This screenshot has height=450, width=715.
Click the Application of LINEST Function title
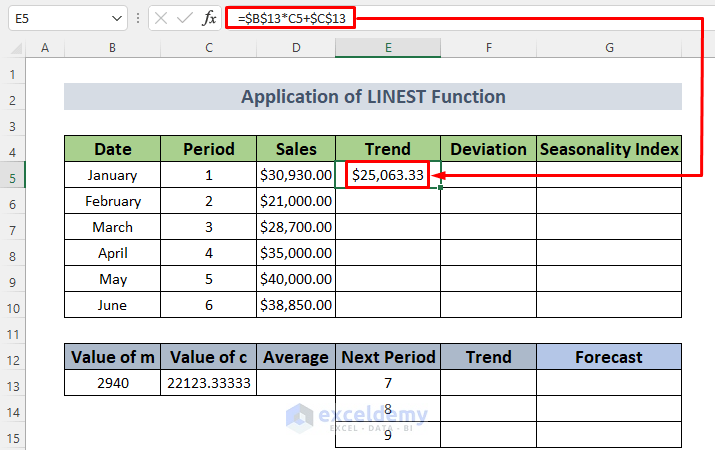pyautogui.click(x=373, y=97)
